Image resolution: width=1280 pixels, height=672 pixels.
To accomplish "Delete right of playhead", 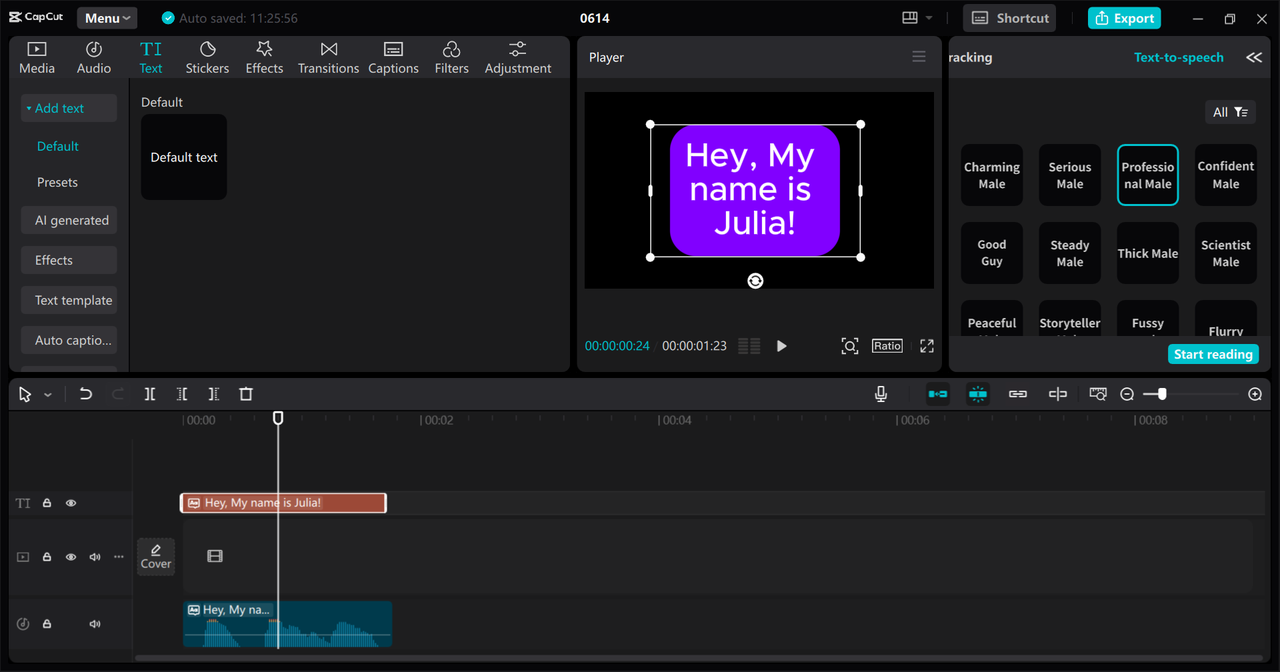I will (x=214, y=394).
